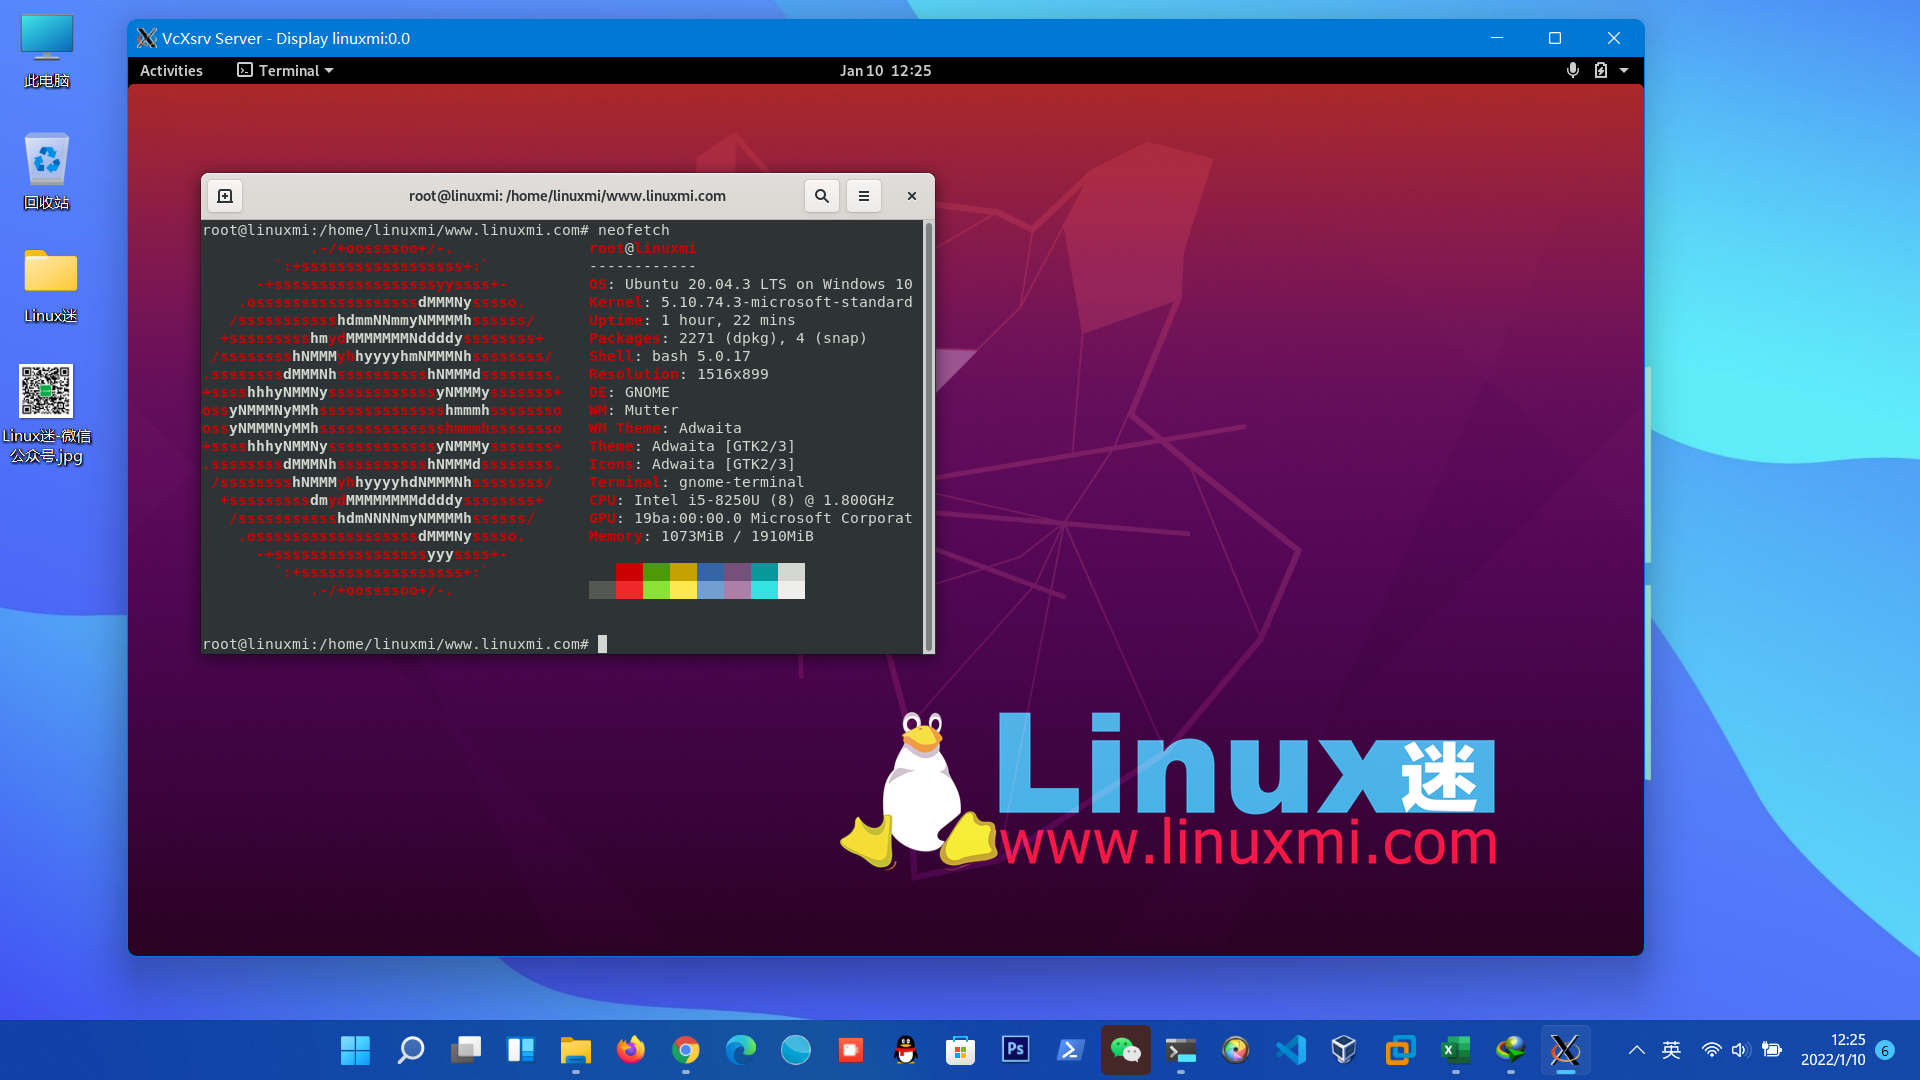The height and width of the screenshot is (1080, 1920).
Task: Mute the volume via the tray speaker icon
Action: pos(1741,1050)
